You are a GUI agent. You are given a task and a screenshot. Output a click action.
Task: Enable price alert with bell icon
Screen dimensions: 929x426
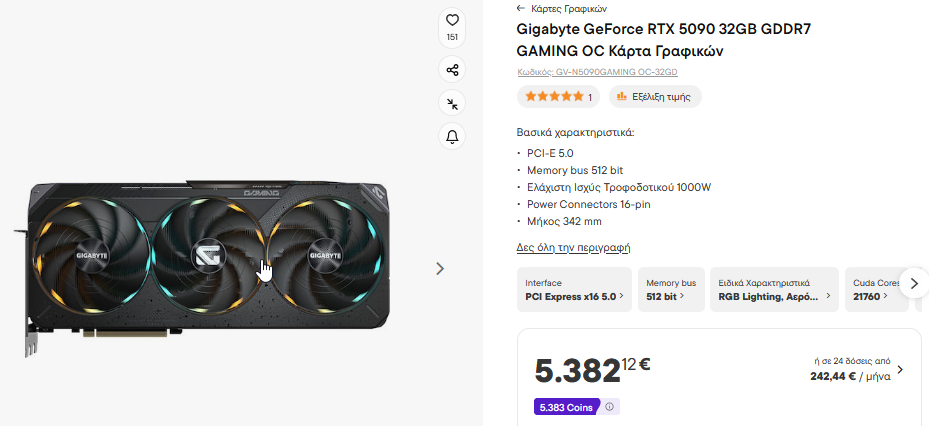[x=452, y=137]
